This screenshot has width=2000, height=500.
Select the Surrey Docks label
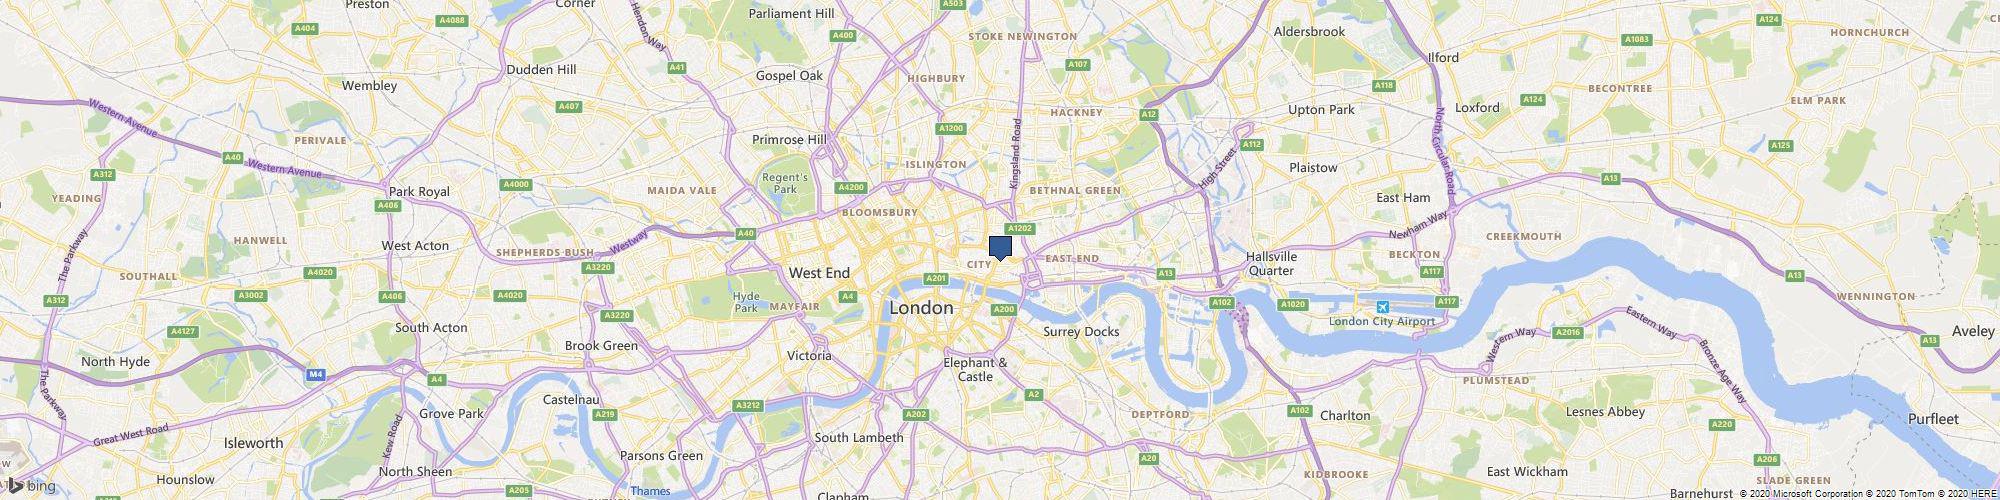[x=1081, y=331]
